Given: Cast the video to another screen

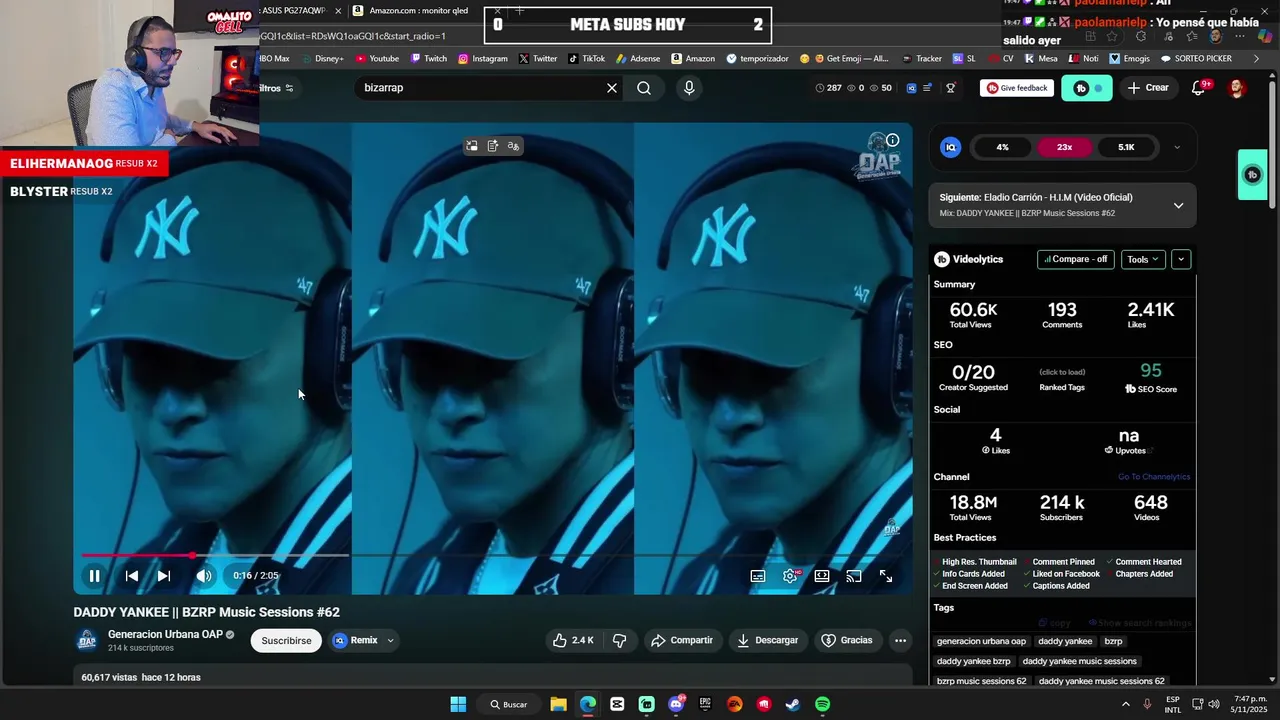Looking at the screenshot, I should coord(854,576).
